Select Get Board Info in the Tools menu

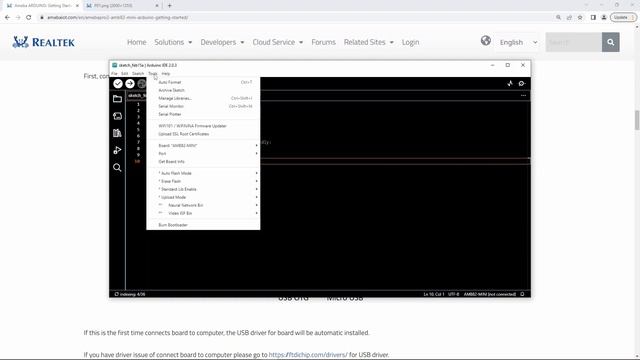click(203, 162)
